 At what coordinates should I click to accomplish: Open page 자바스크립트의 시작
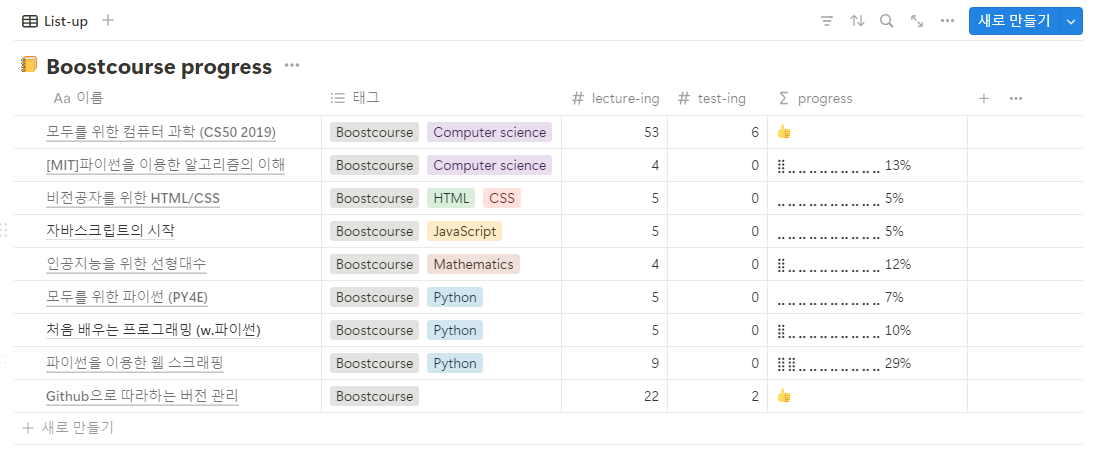pyautogui.click(x=110, y=231)
